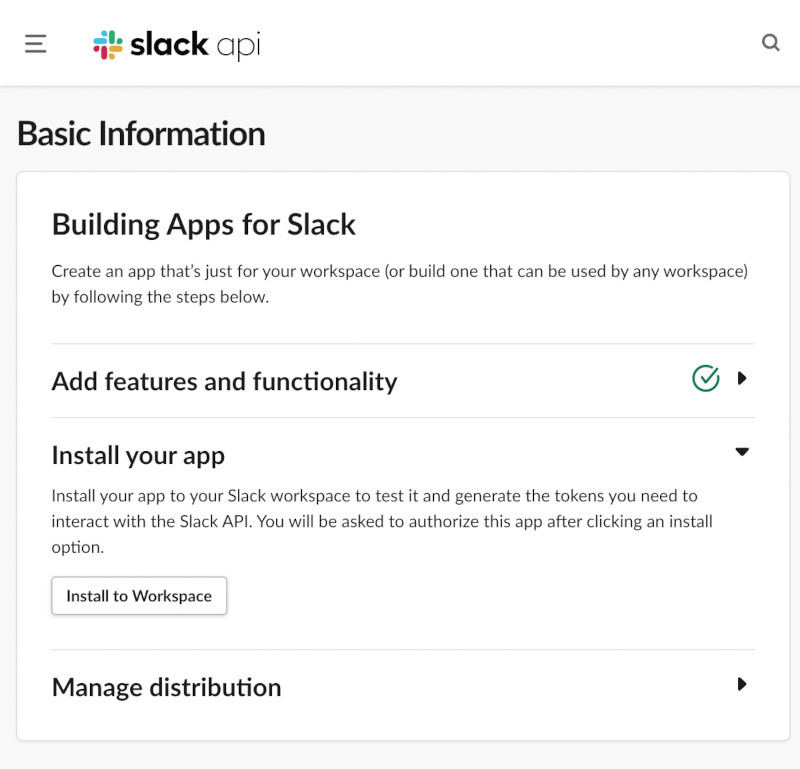This screenshot has width=800, height=769.
Task: Select the Install your app section title
Action: pyautogui.click(x=138, y=455)
